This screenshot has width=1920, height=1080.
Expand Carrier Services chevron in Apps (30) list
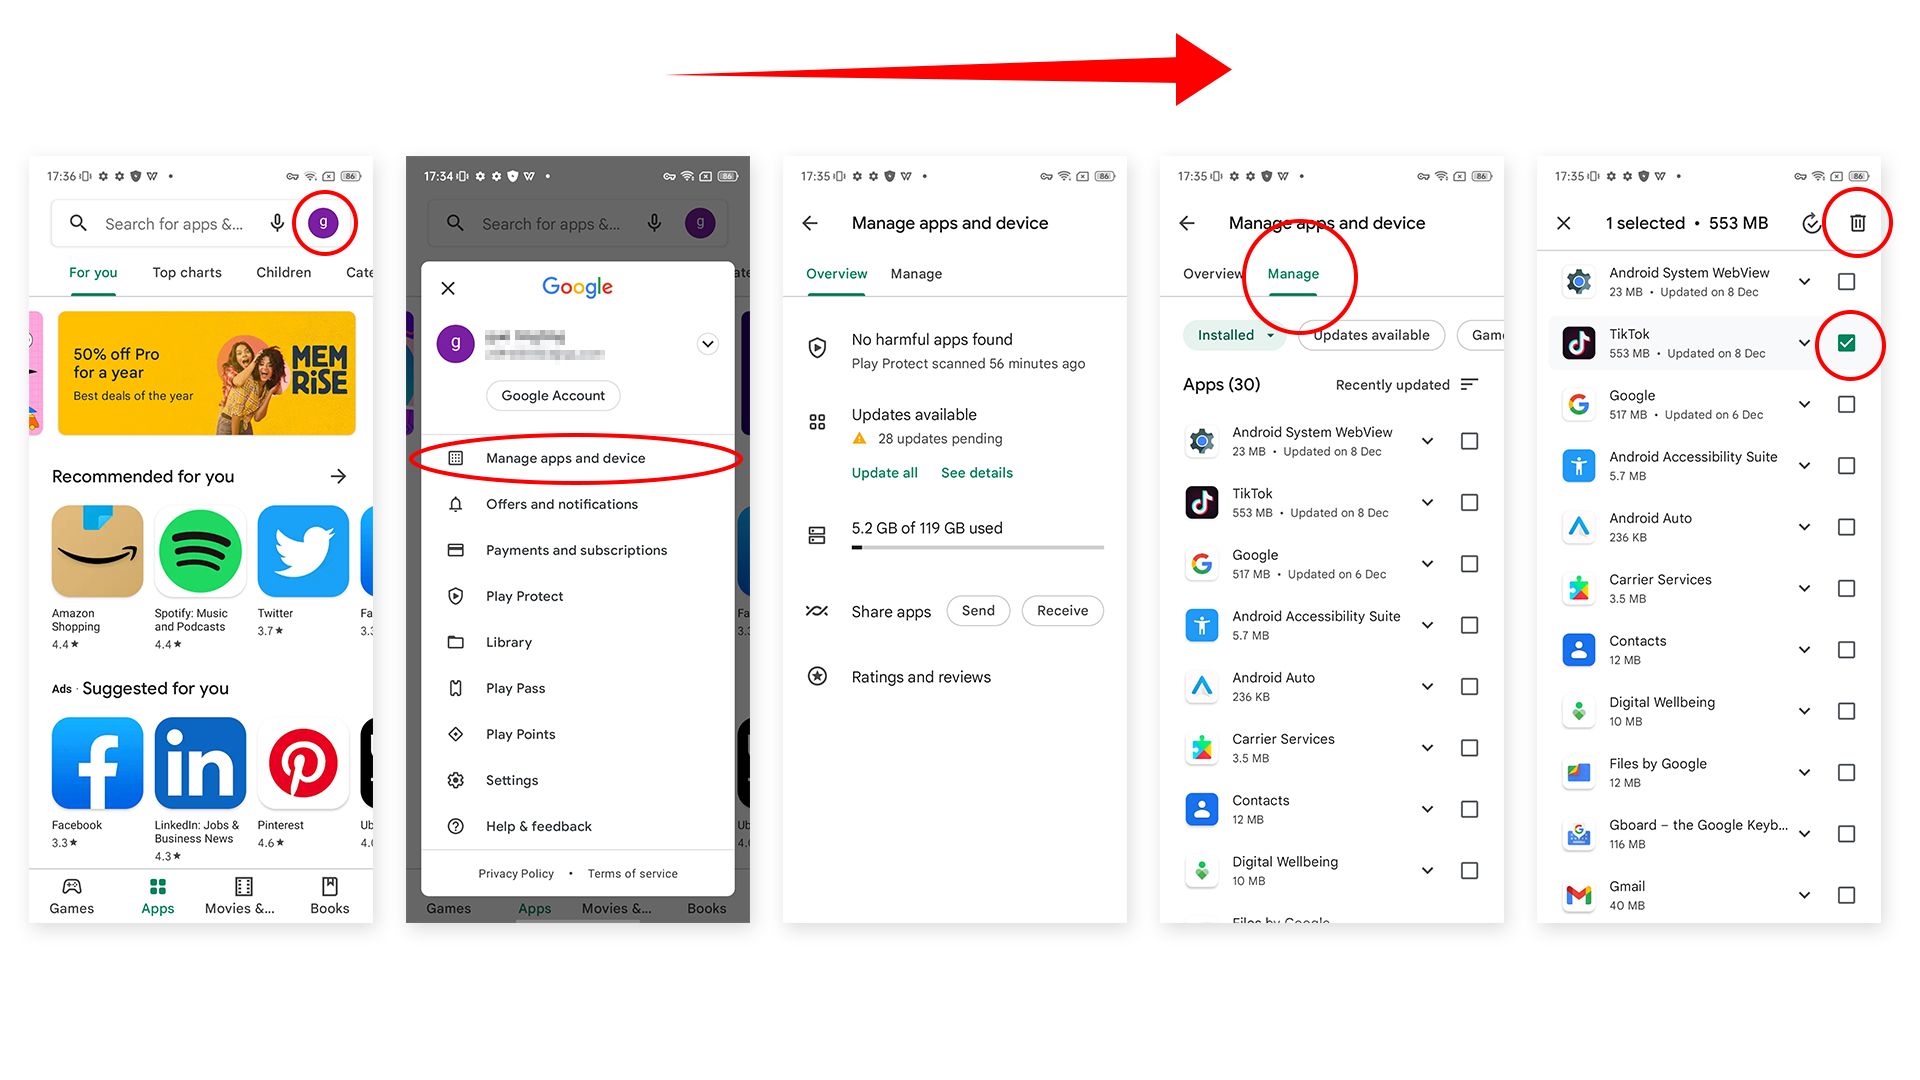[x=1427, y=748]
